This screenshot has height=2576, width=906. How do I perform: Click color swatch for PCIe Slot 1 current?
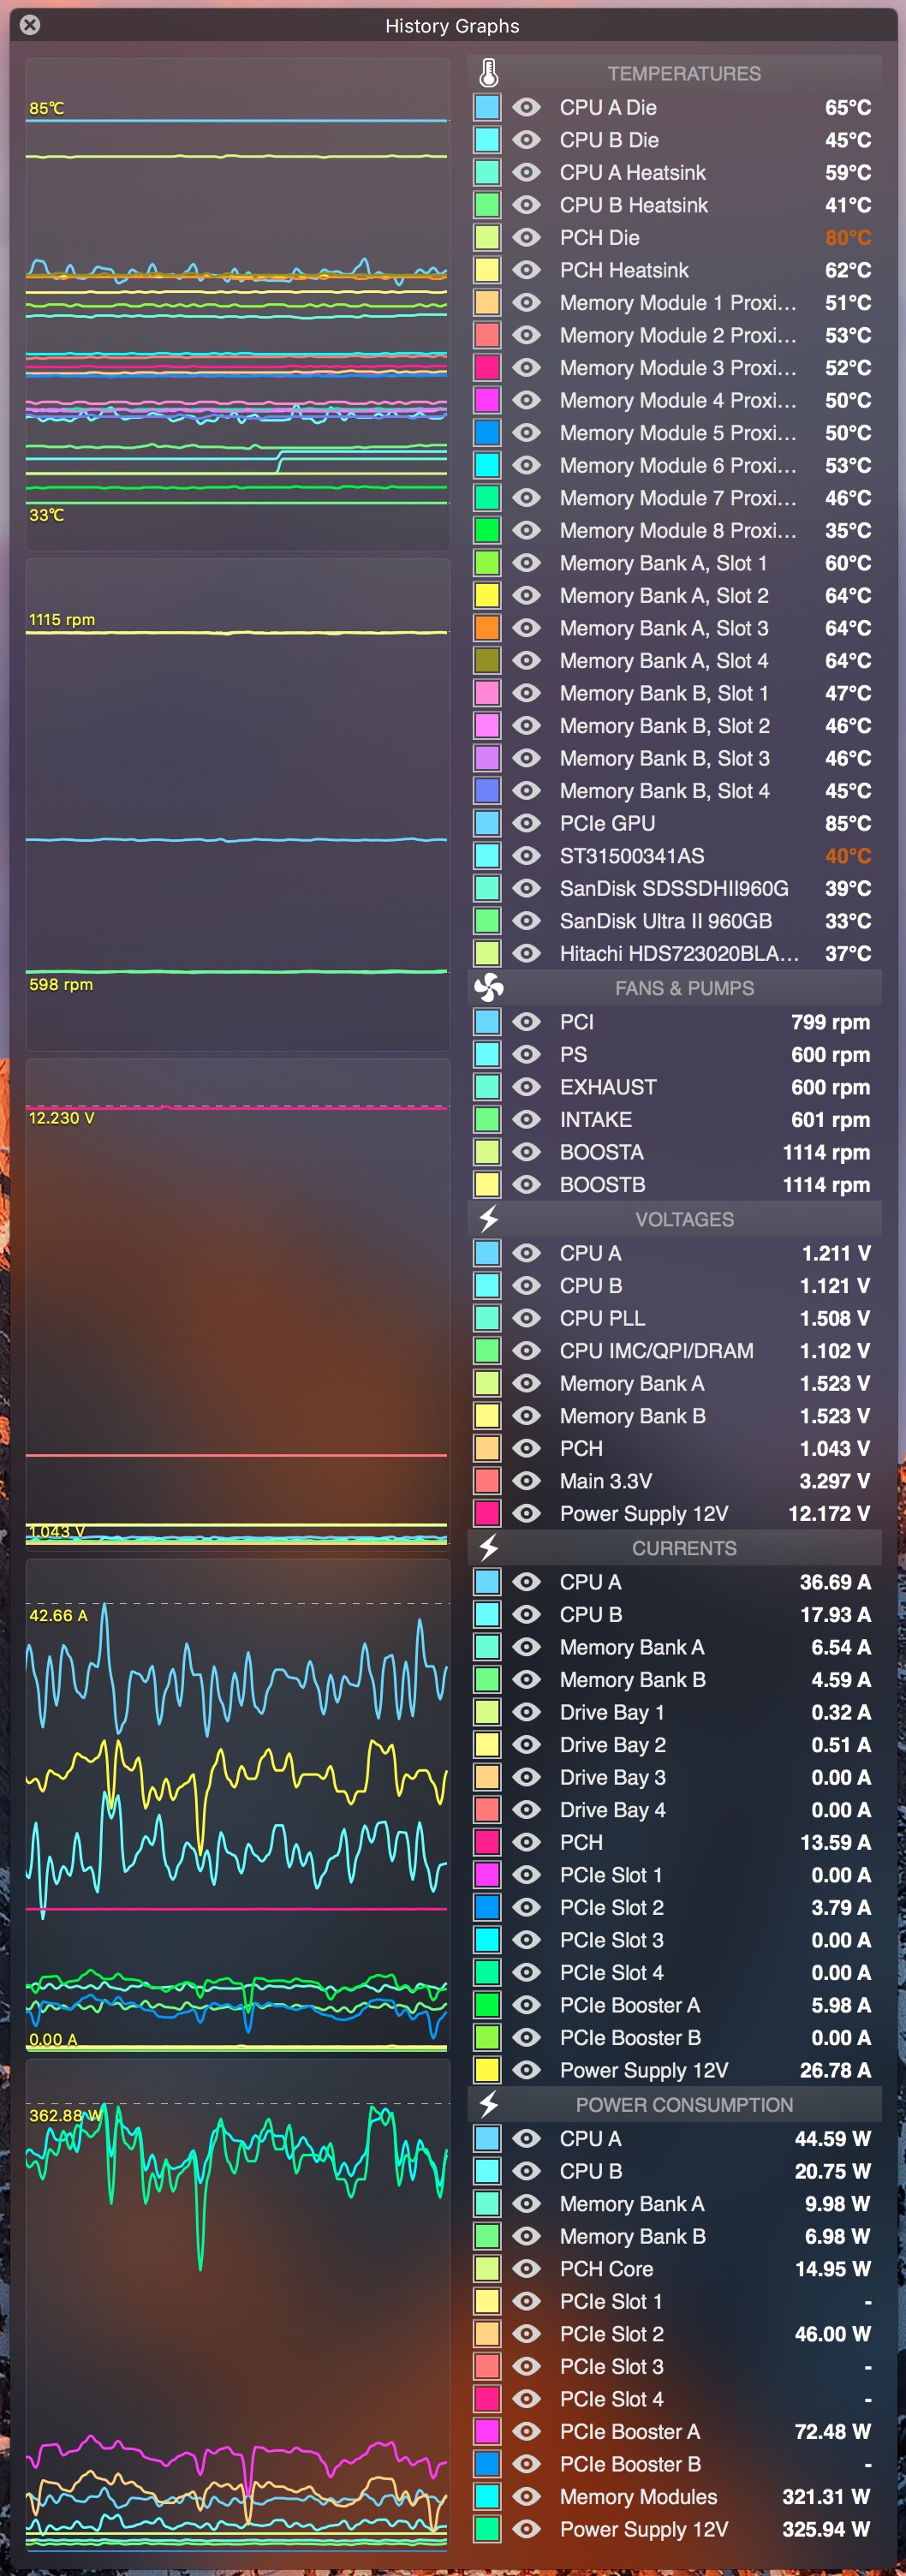487,1875
